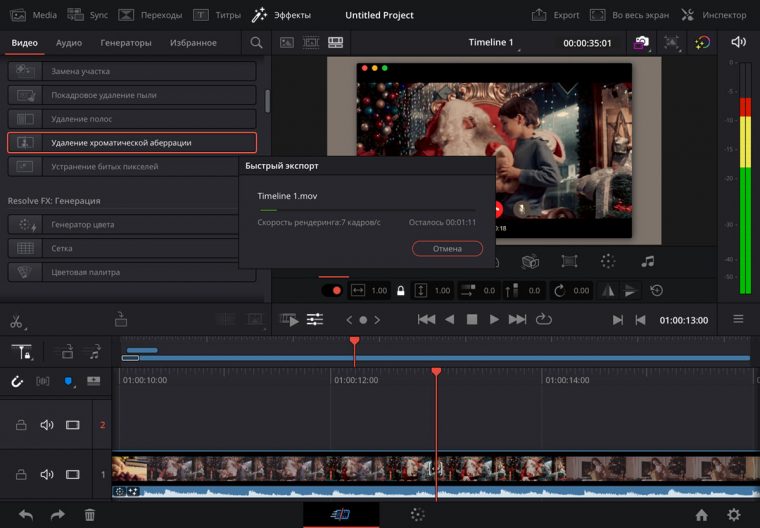Toggle timeline snapping magnet

[17, 381]
